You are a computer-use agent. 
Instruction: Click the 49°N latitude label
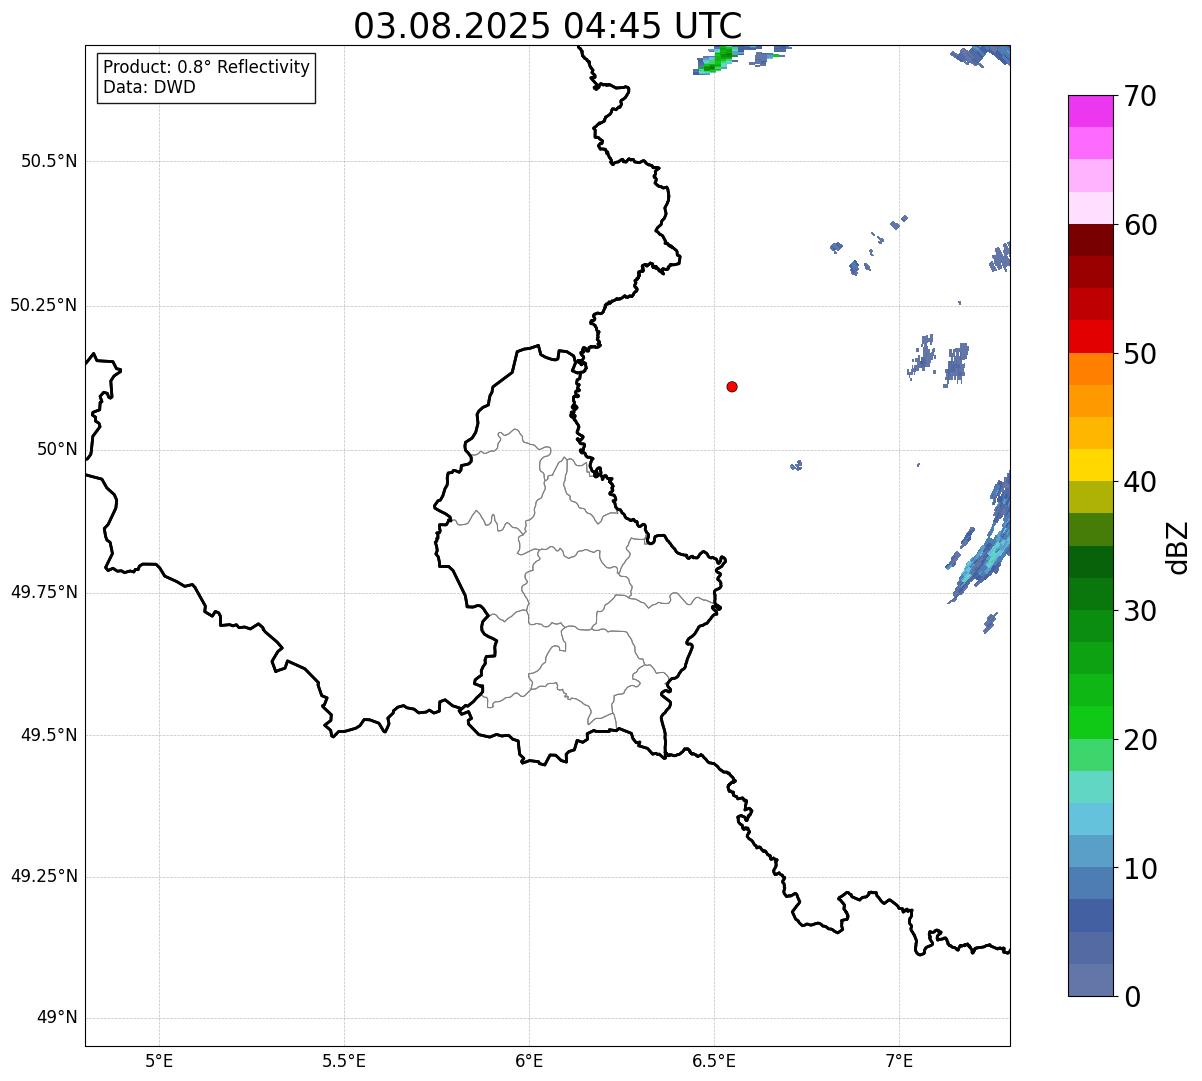[57, 1017]
